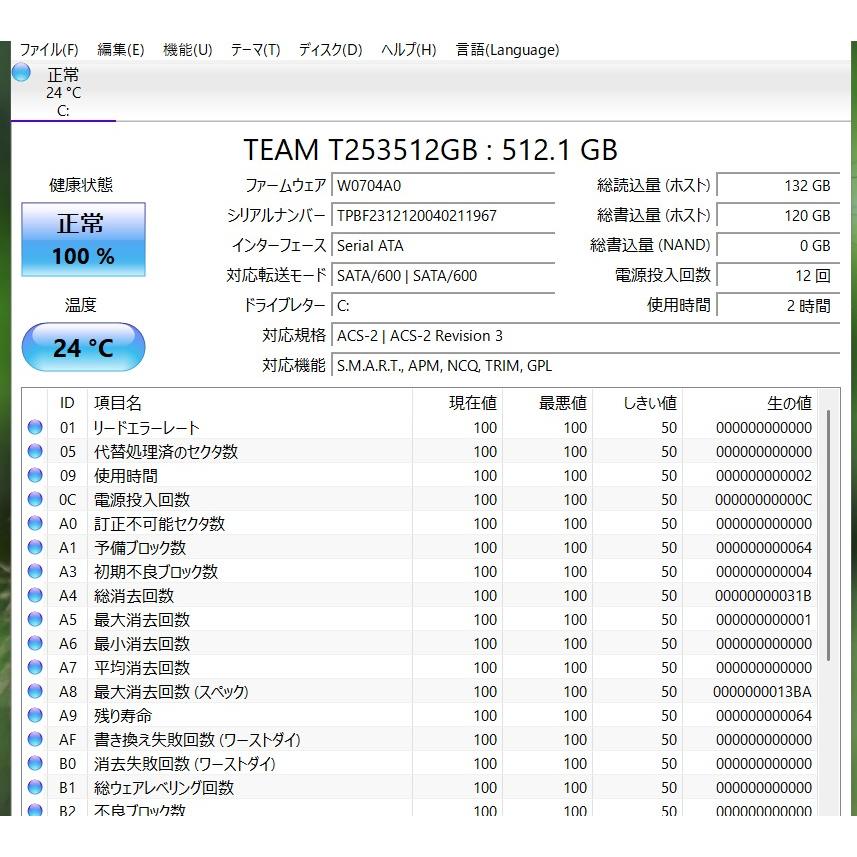Image resolution: width=857 pixels, height=857 pixels.
Task: Click total NAND writes value 0 GB
Action: point(778,245)
